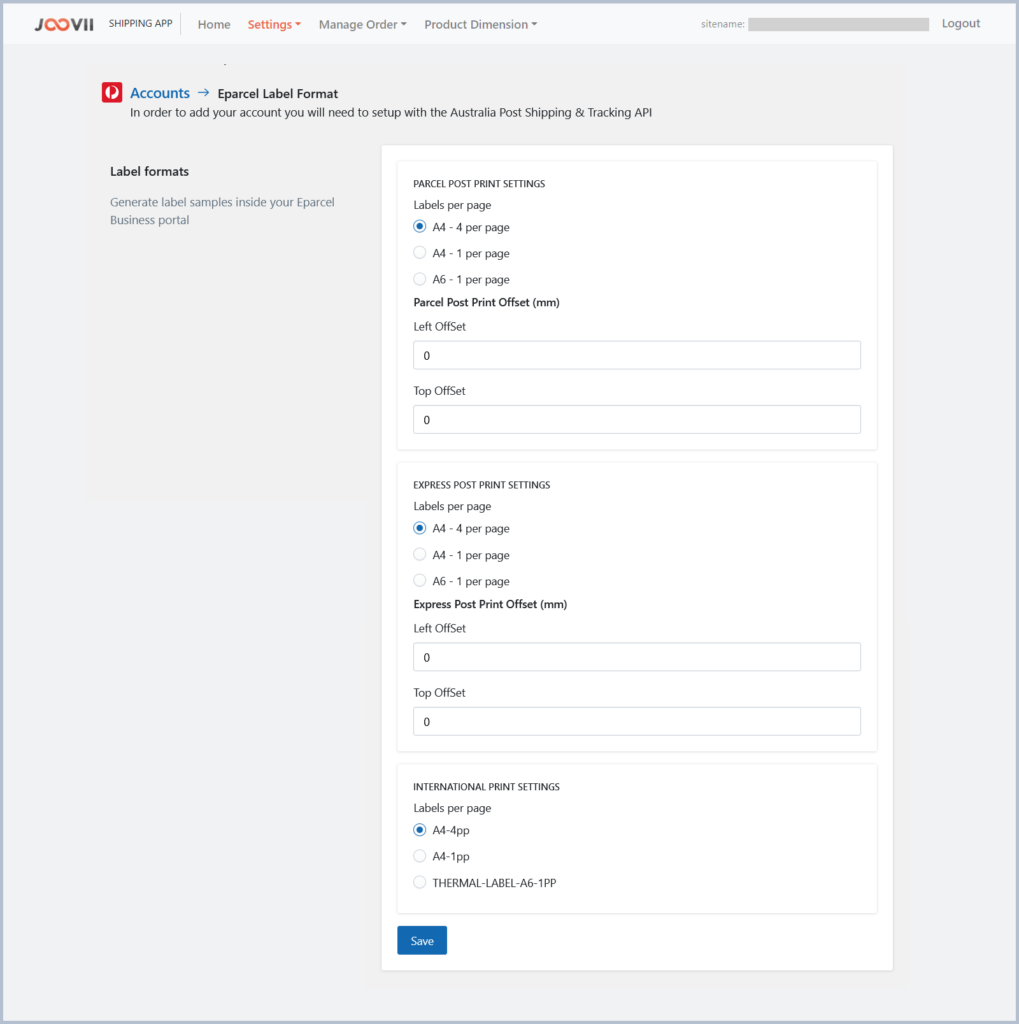
Task: Expand the Manage Order dropdown
Action: pos(362,25)
